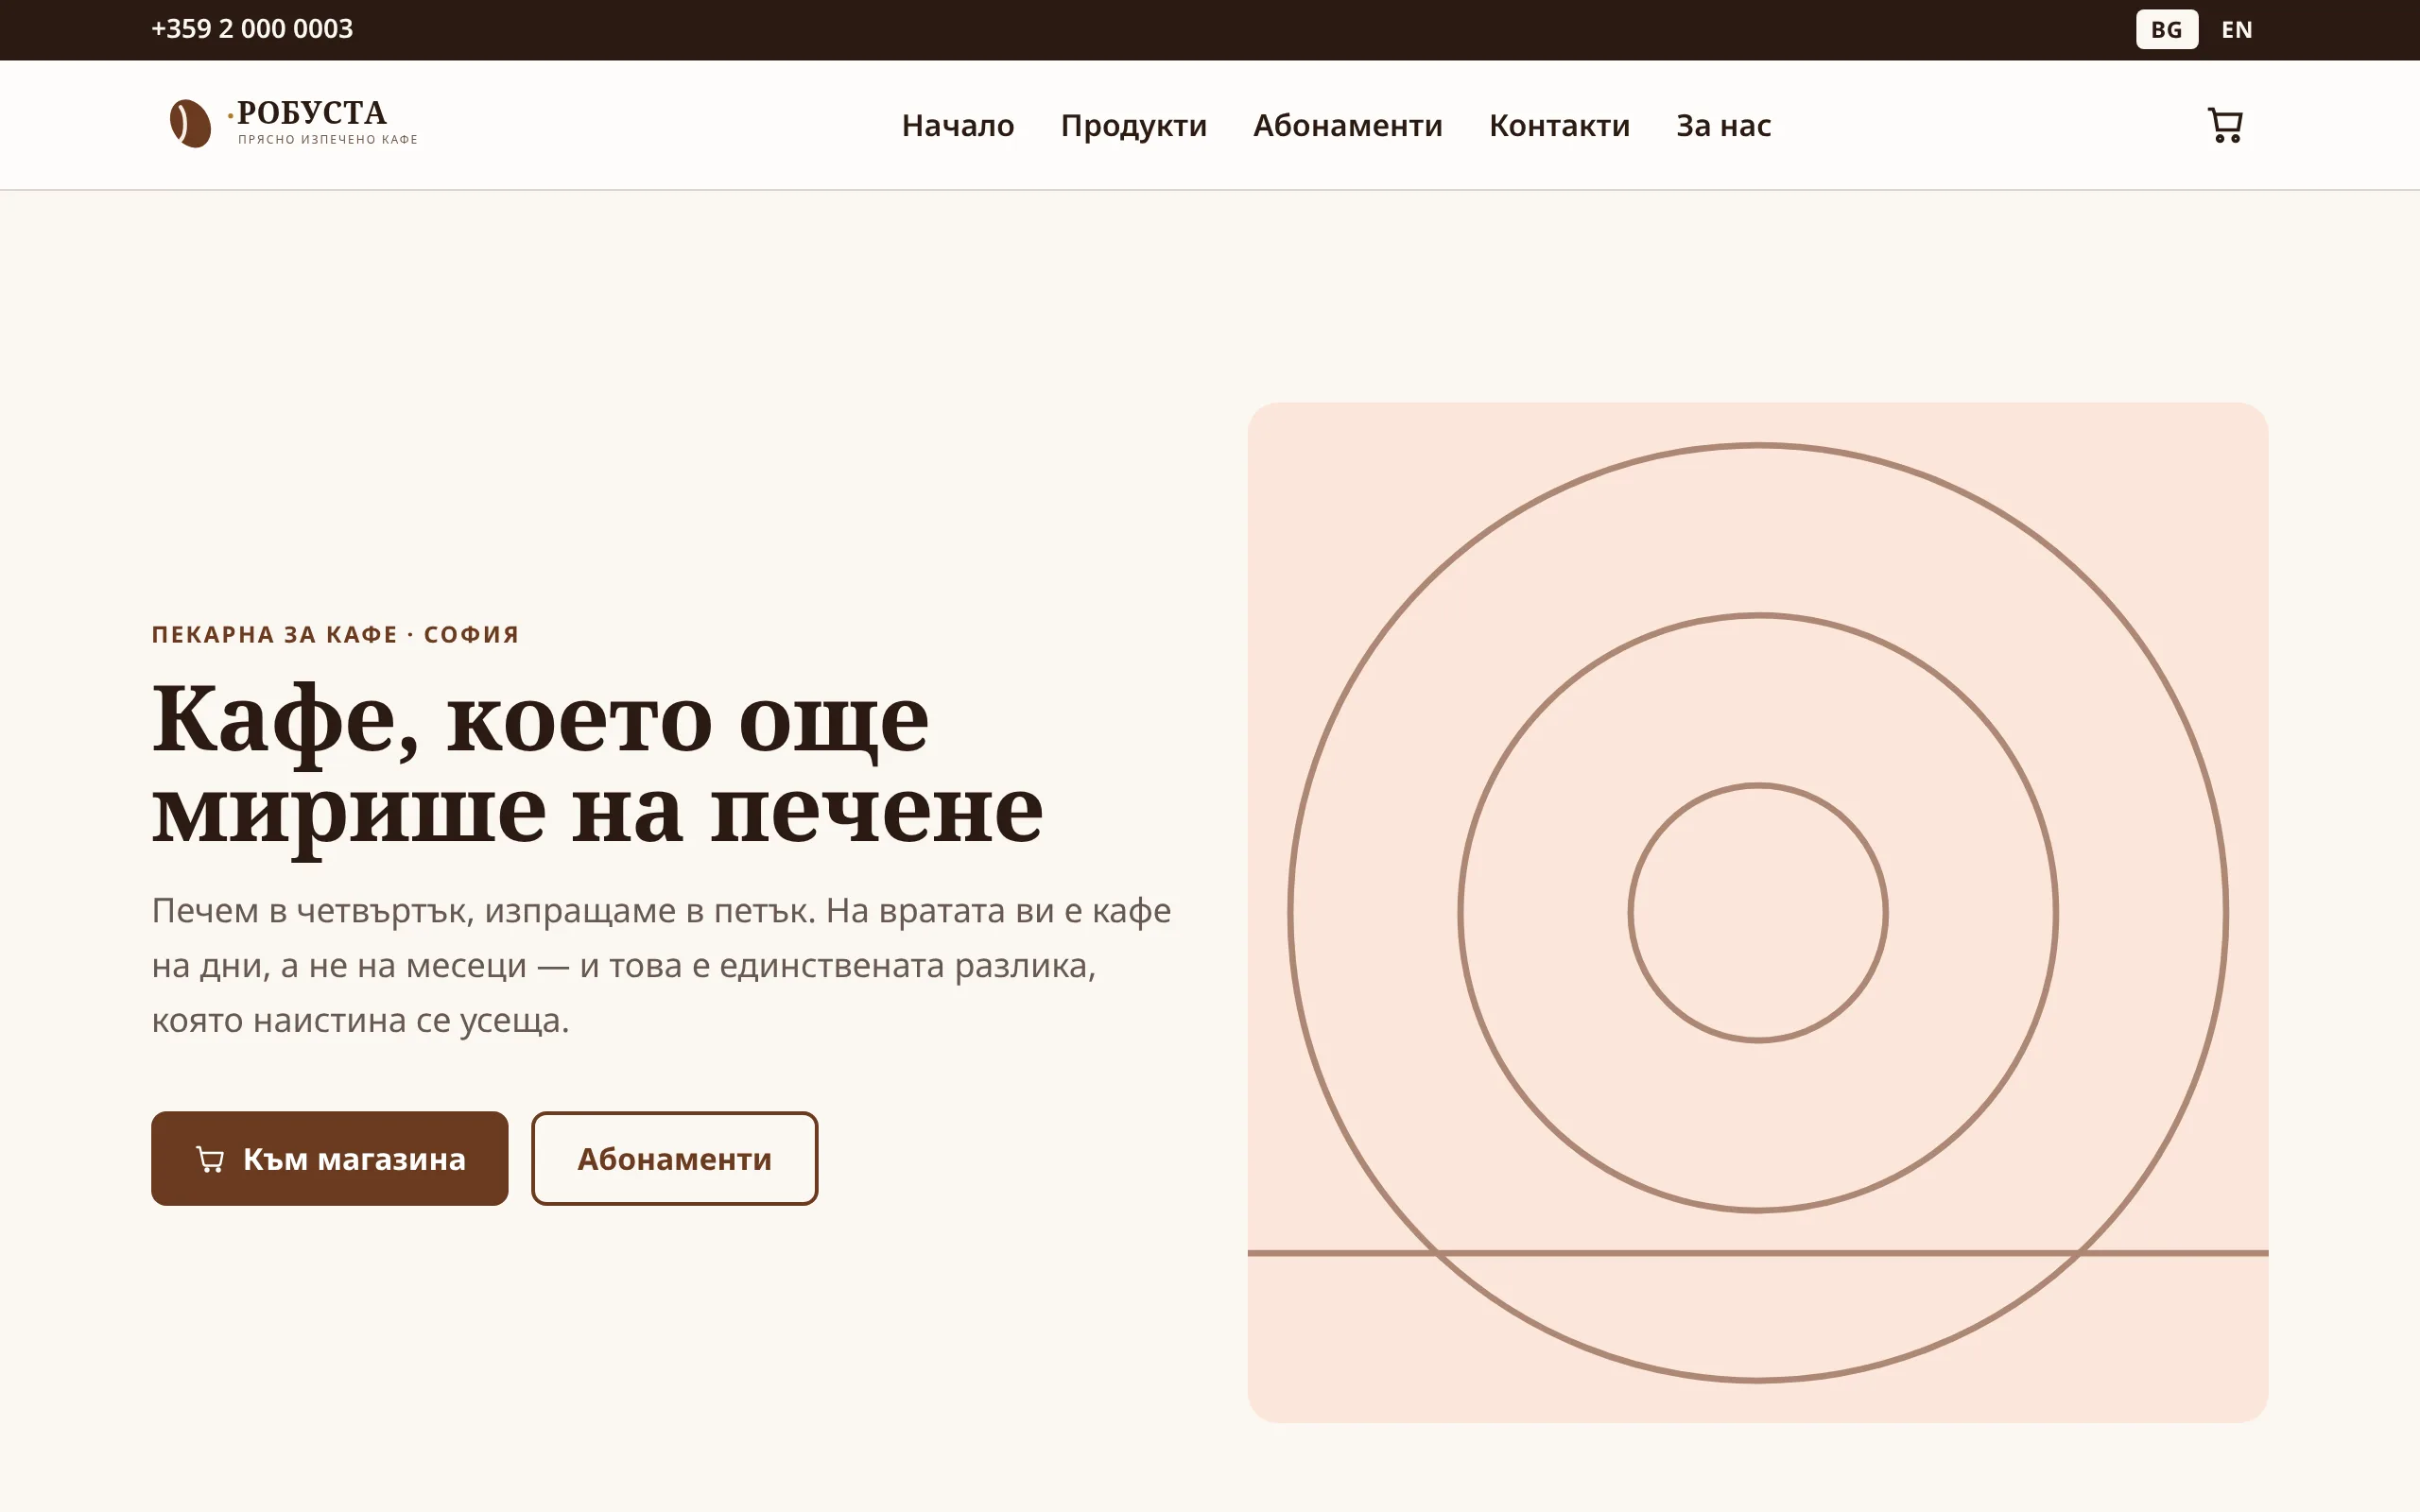Click the Робуста coffee bean logo
Screen dimensions: 2420x1512
pyautogui.click(x=190, y=124)
